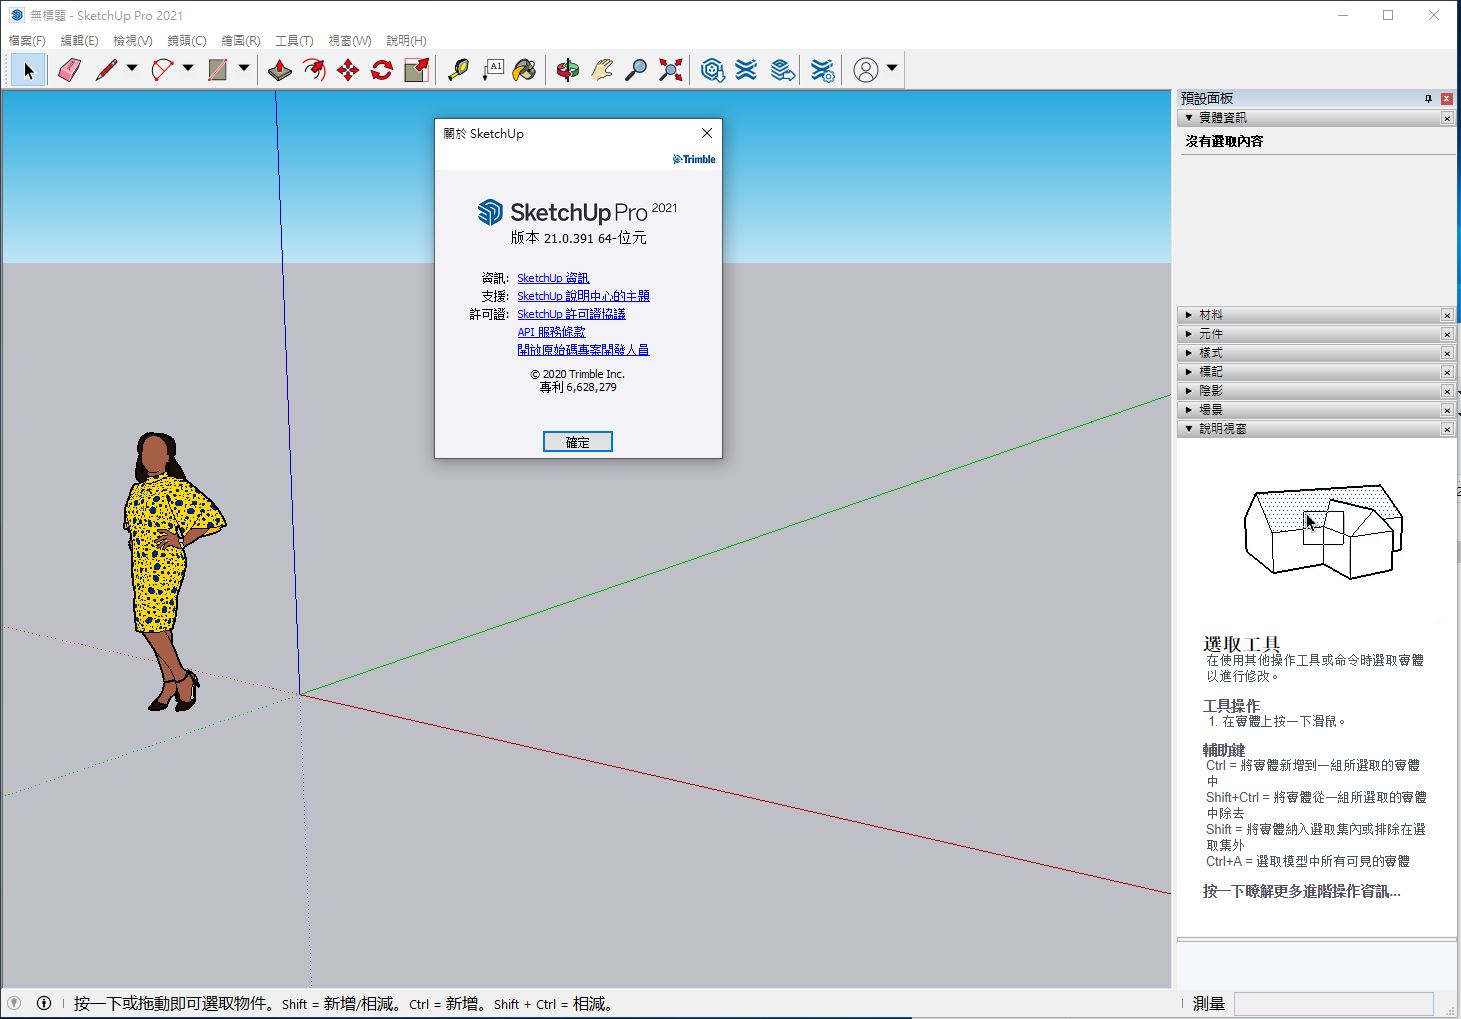
Task: Close the 材料 panel section
Action: coord(1447,315)
